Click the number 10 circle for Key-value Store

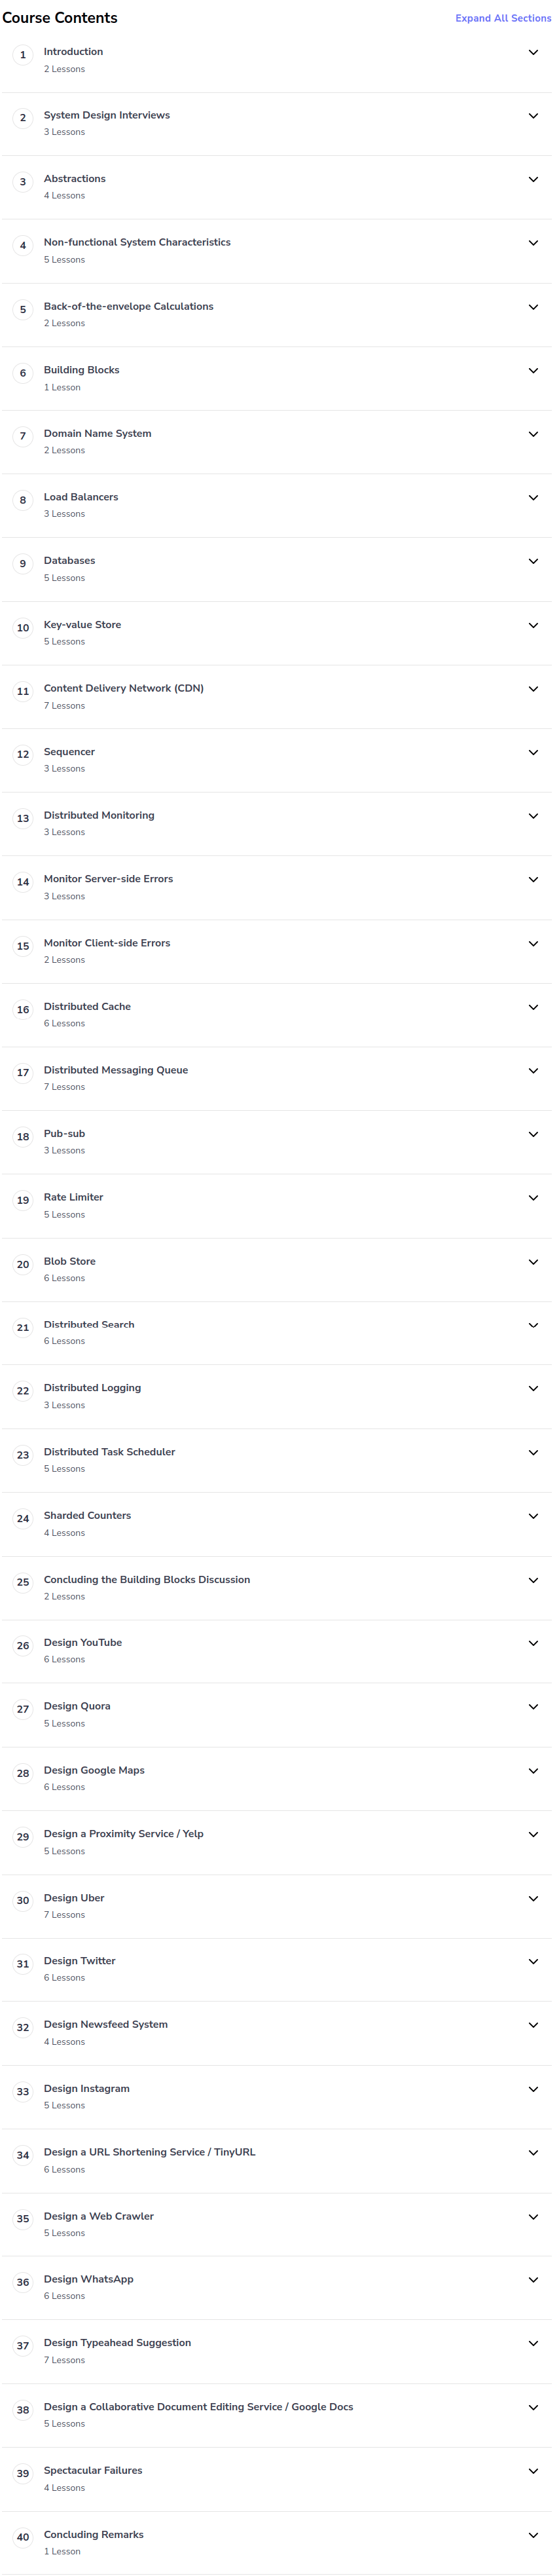23,628
